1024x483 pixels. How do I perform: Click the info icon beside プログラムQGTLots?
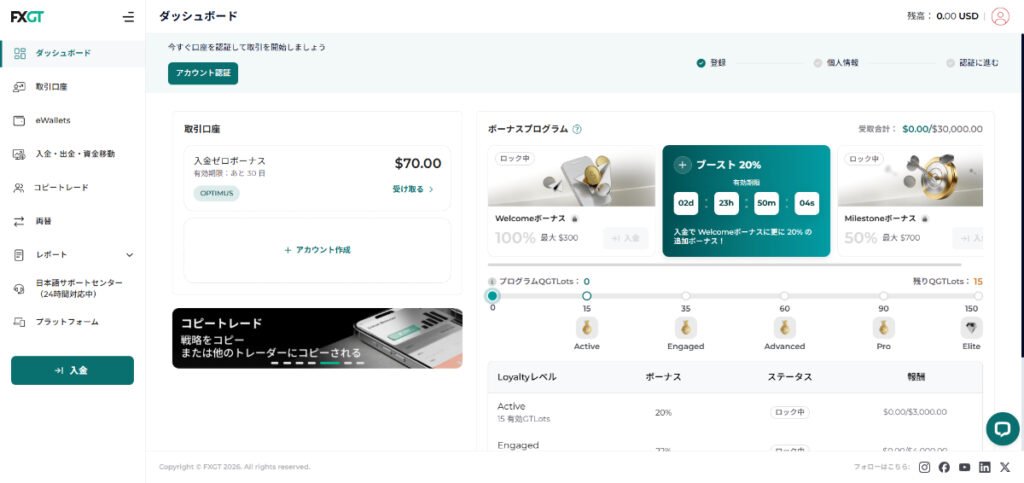coord(492,282)
